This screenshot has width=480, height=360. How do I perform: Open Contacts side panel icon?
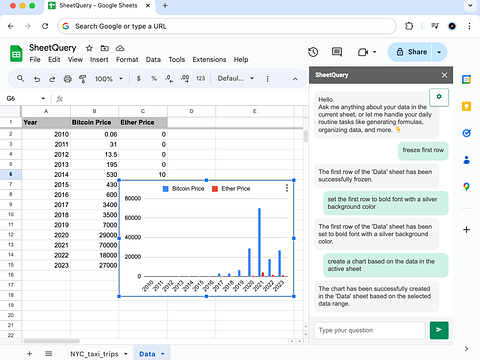(466, 160)
